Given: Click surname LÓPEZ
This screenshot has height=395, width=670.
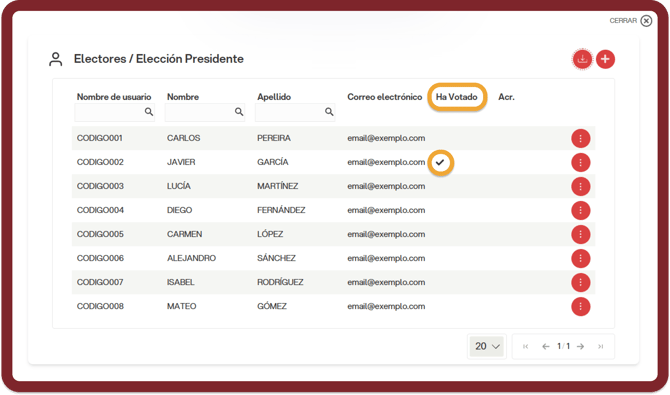Looking at the screenshot, I should click(270, 234).
